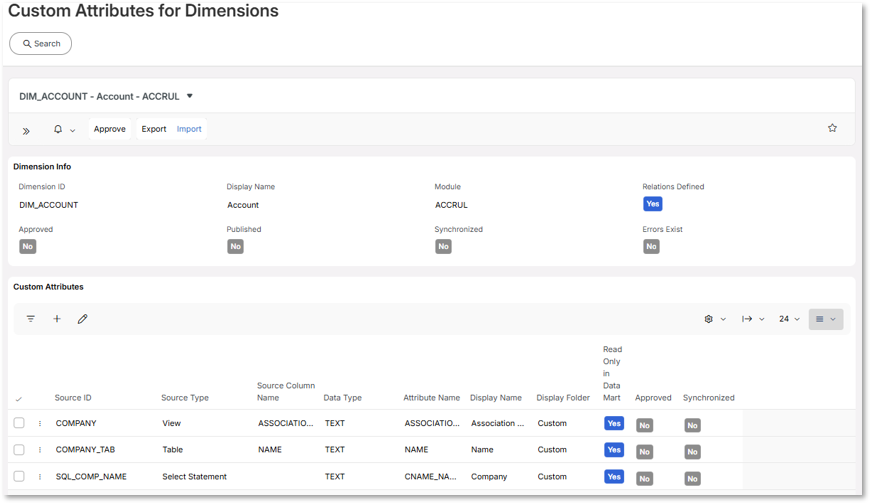Click the Errors Exist No badge
The width and height of the screenshot is (871, 504).
[x=652, y=246]
